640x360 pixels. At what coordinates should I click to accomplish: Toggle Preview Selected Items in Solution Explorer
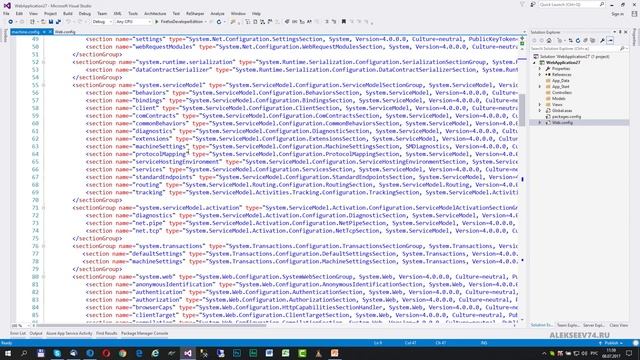(611, 40)
